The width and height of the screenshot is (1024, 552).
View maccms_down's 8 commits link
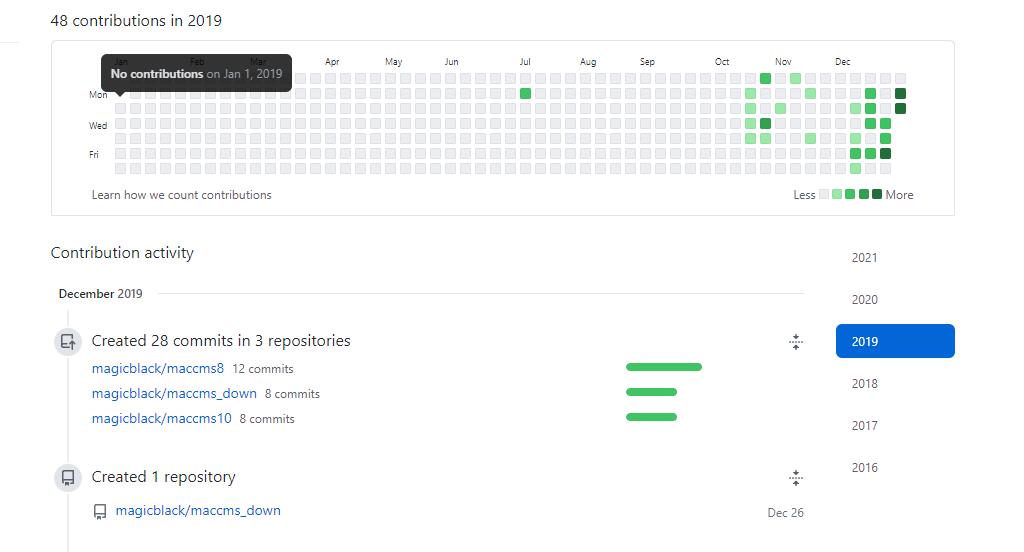[292, 394]
